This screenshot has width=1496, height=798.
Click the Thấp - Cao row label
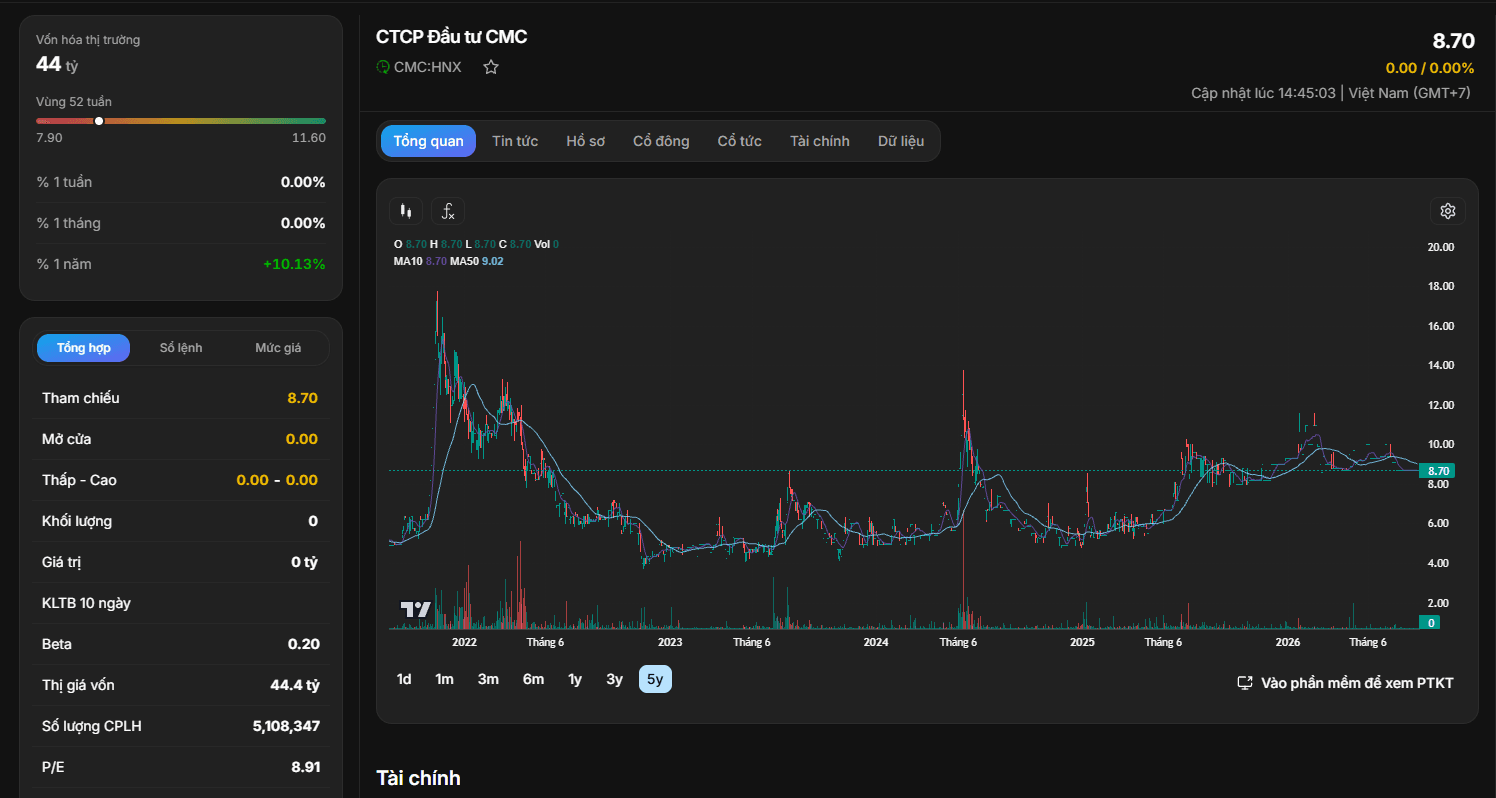click(79, 480)
